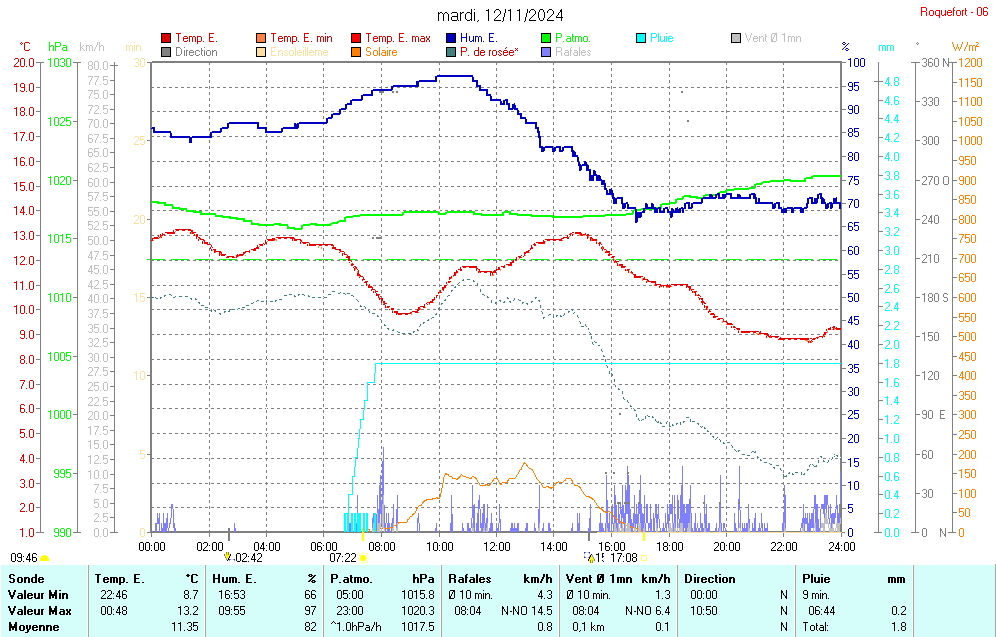Click the gray Direction legend swatch
Screen dimensions: 996x637
click(x=166, y=52)
